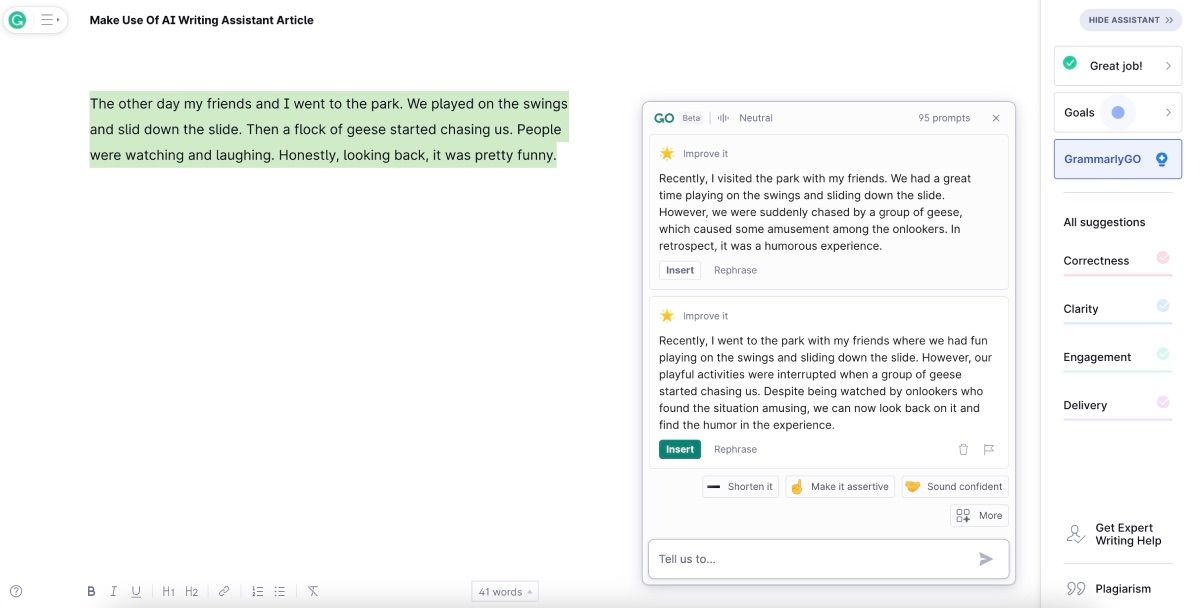This screenshot has width=1200, height=608.
Task: Click the Delivery purple check indicator
Action: pyautogui.click(x=1163, y=402)
